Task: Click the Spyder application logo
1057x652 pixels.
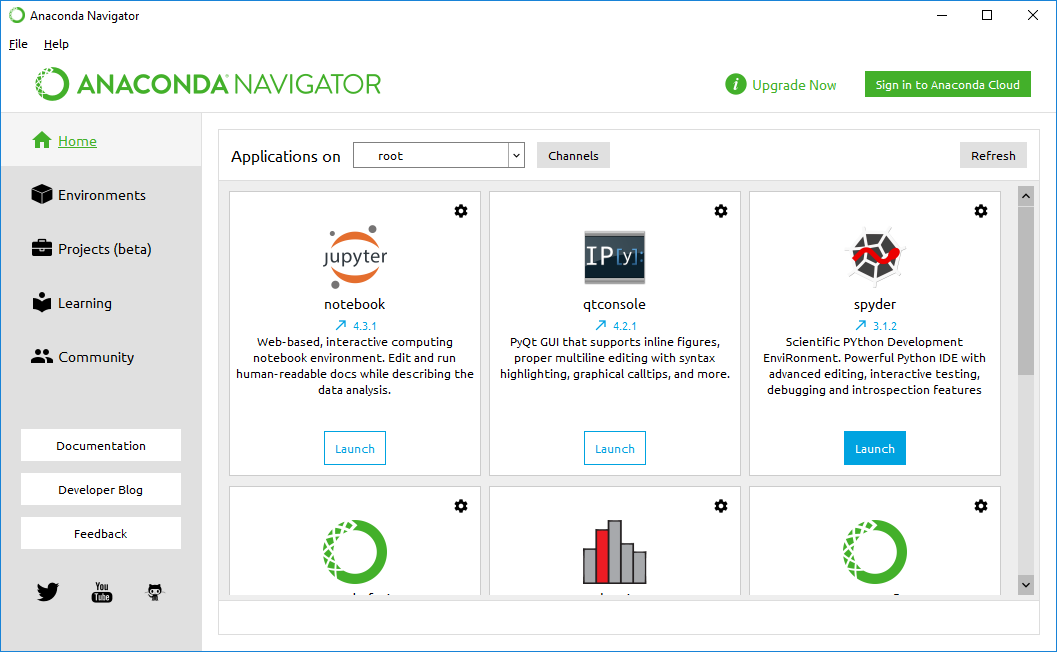Action: (x=874, y=256)
